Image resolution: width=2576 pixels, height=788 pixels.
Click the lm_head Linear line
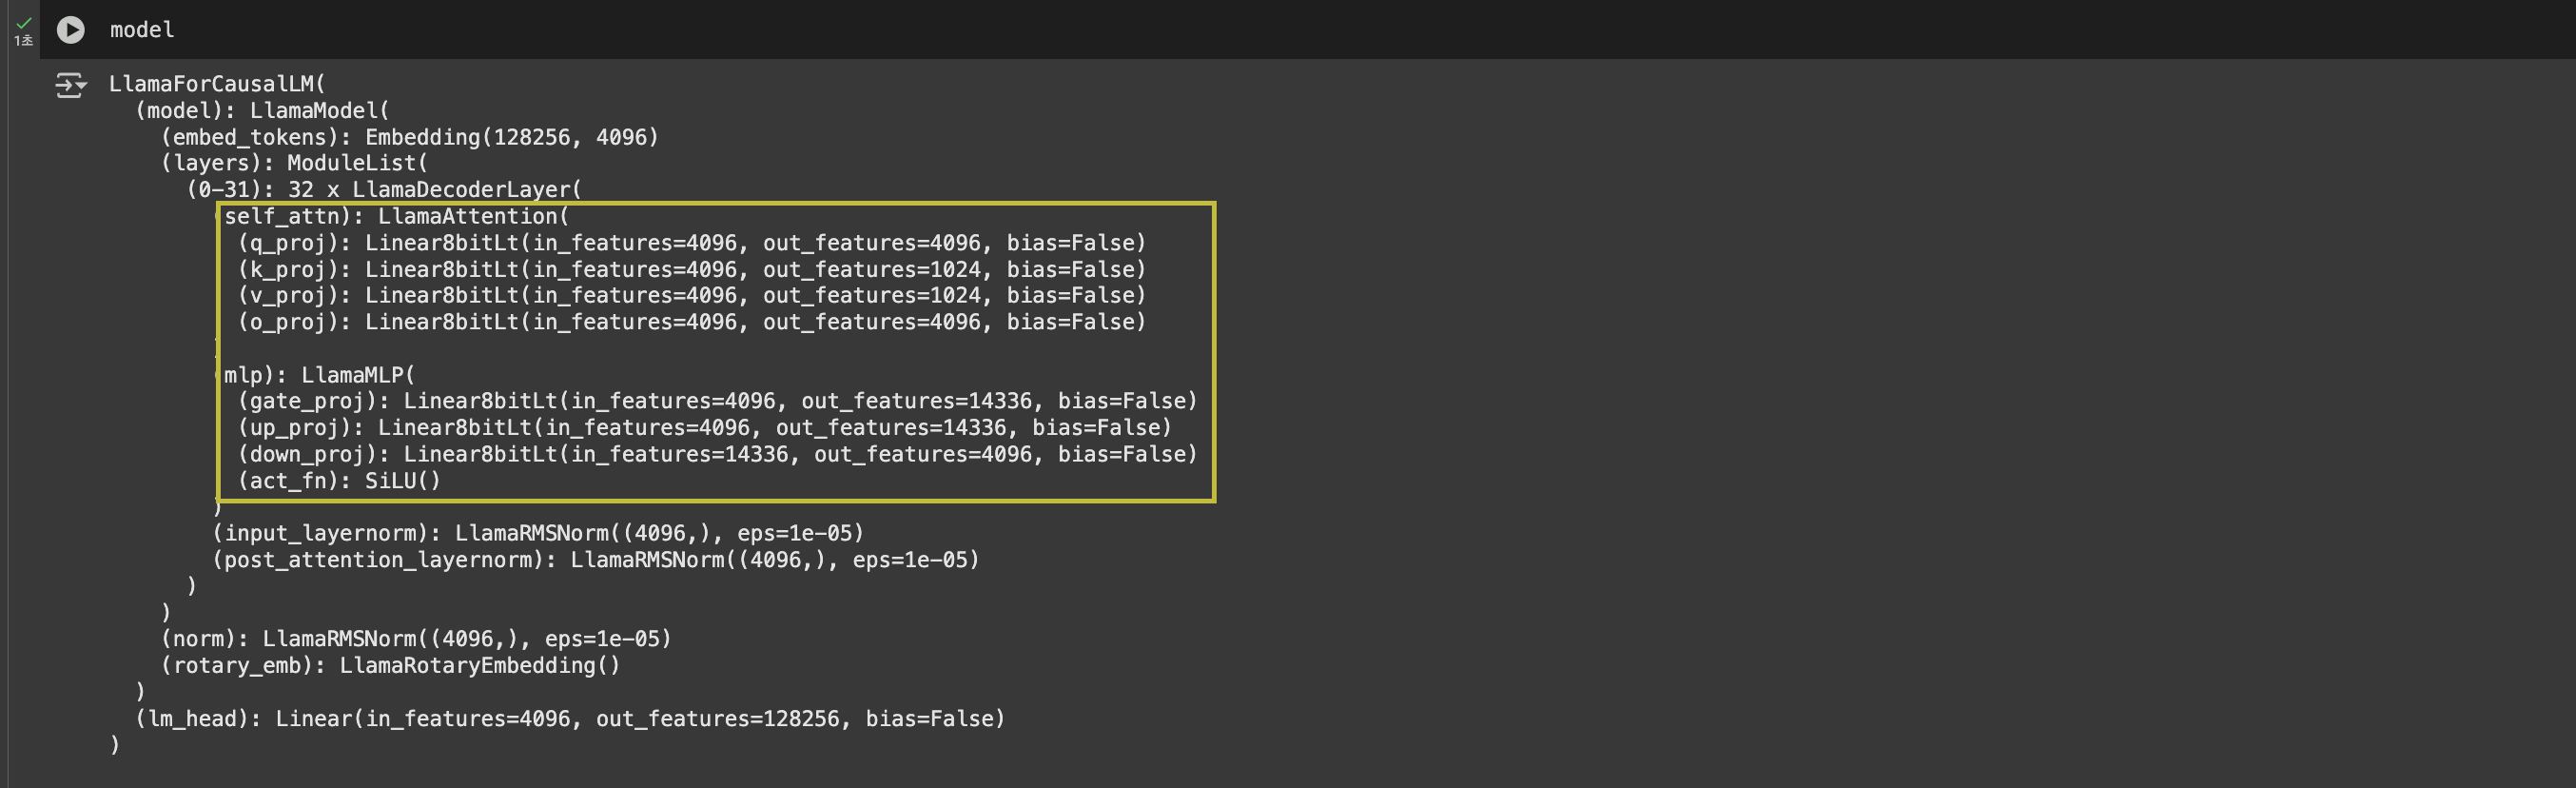(570, 719)
